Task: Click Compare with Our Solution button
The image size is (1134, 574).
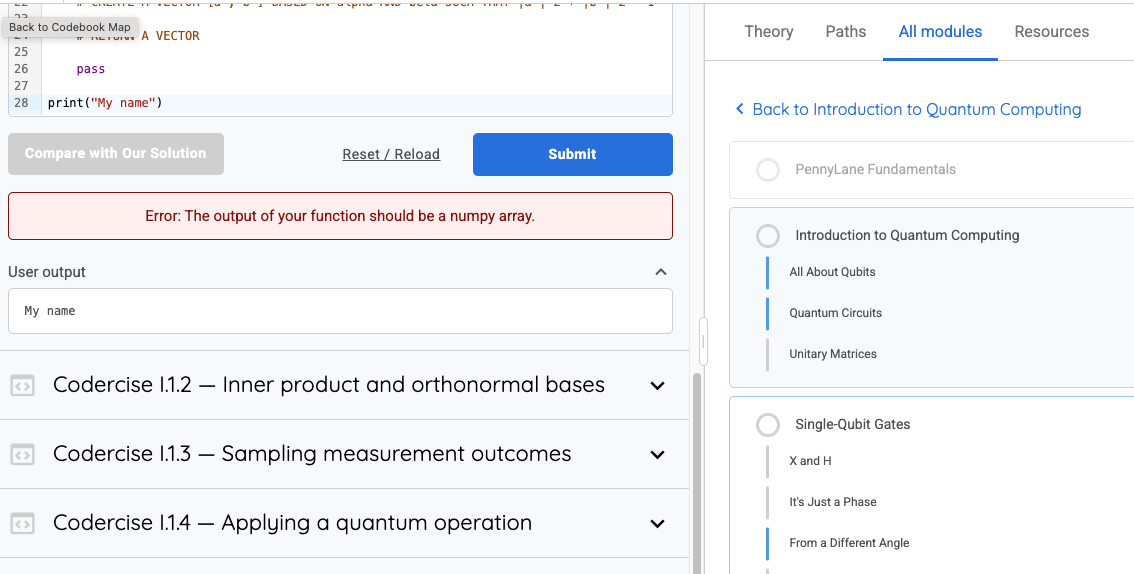Action: click(116, 153)
